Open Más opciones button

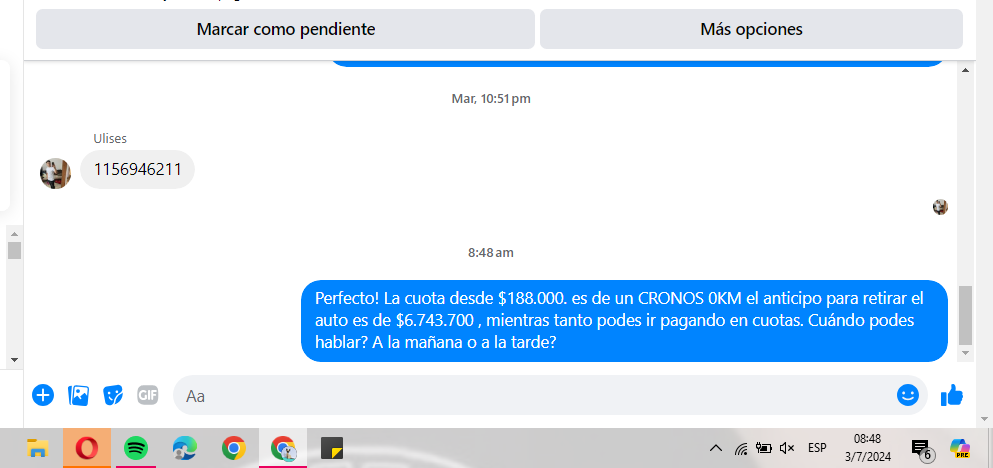point(751,29)
